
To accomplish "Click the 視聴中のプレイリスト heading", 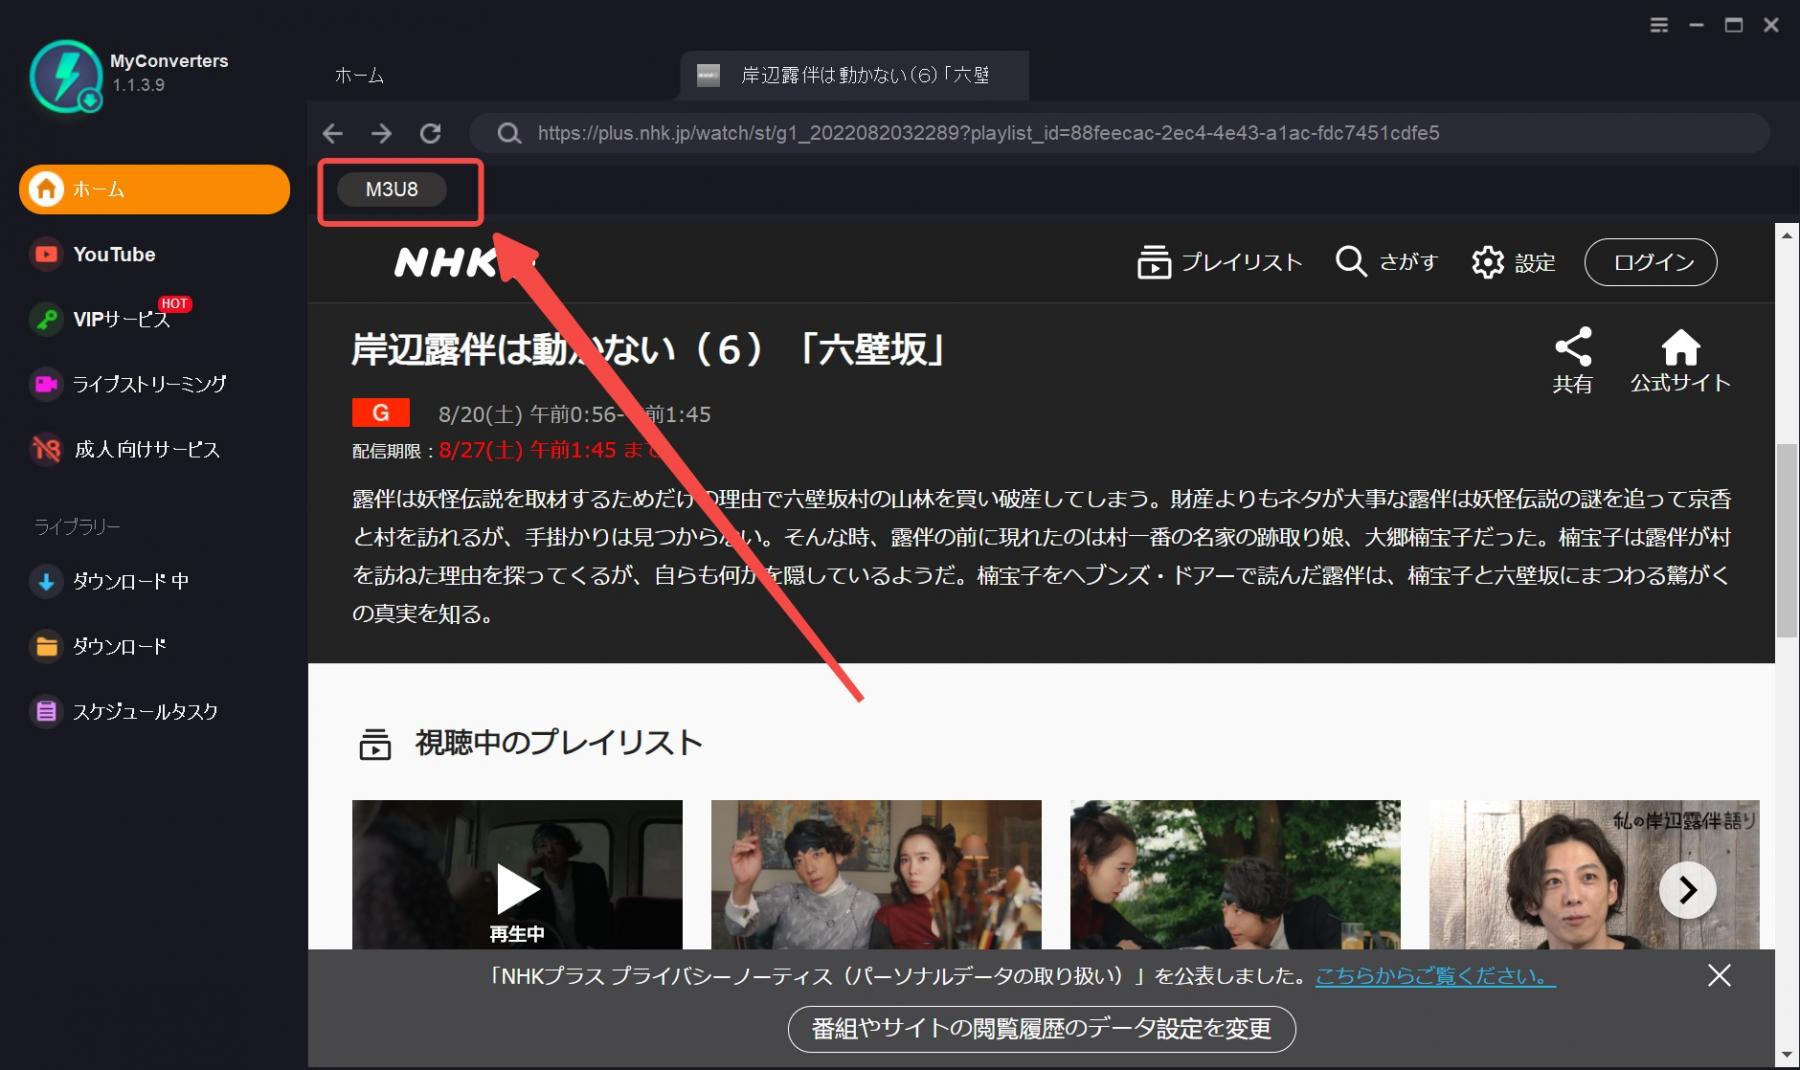I will [x=559, y=743].
